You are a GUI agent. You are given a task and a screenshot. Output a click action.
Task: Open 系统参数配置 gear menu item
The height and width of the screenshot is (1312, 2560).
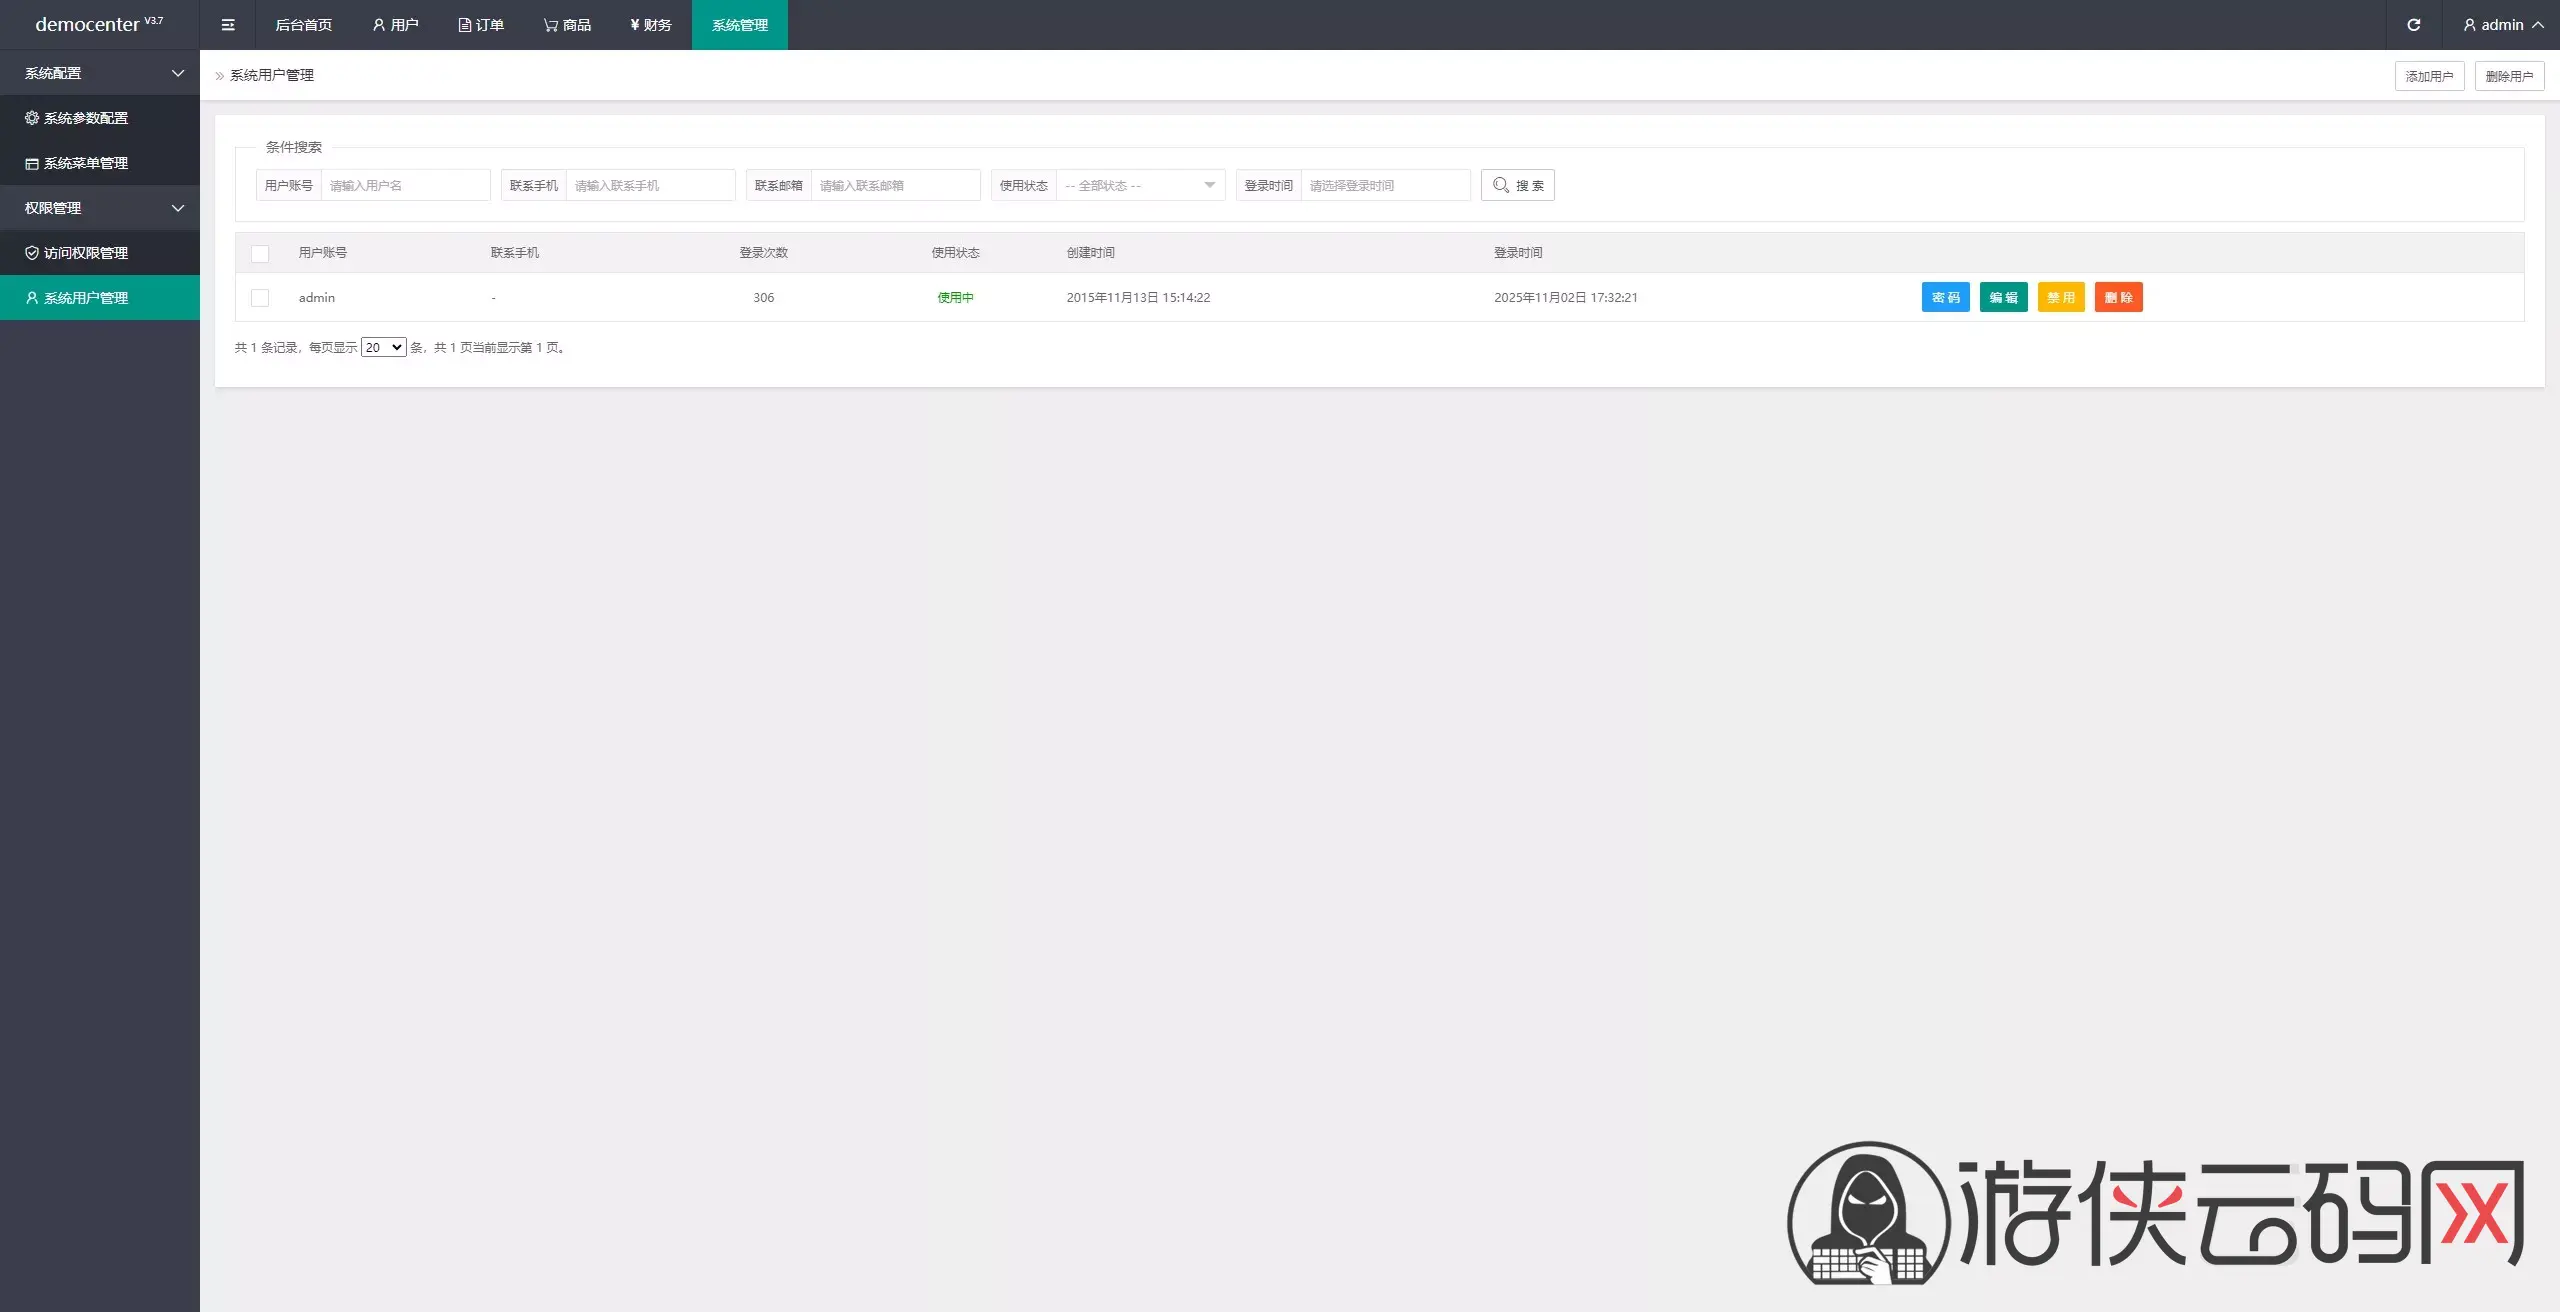[x=86, y=118]
